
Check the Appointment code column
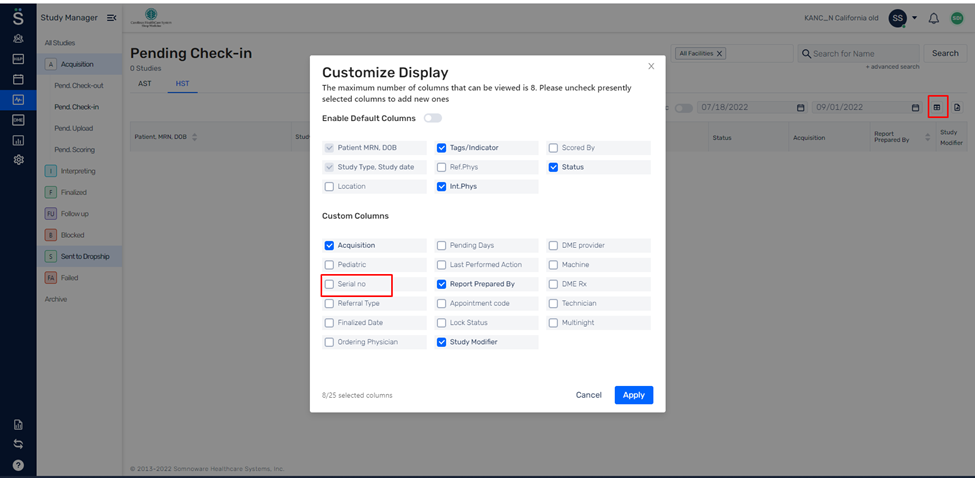[441, 304]
